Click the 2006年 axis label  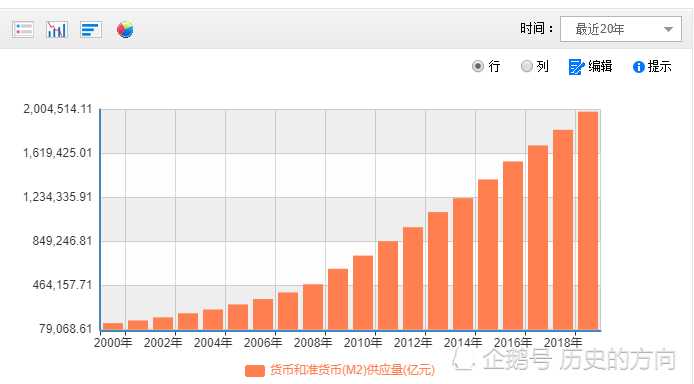263,343
